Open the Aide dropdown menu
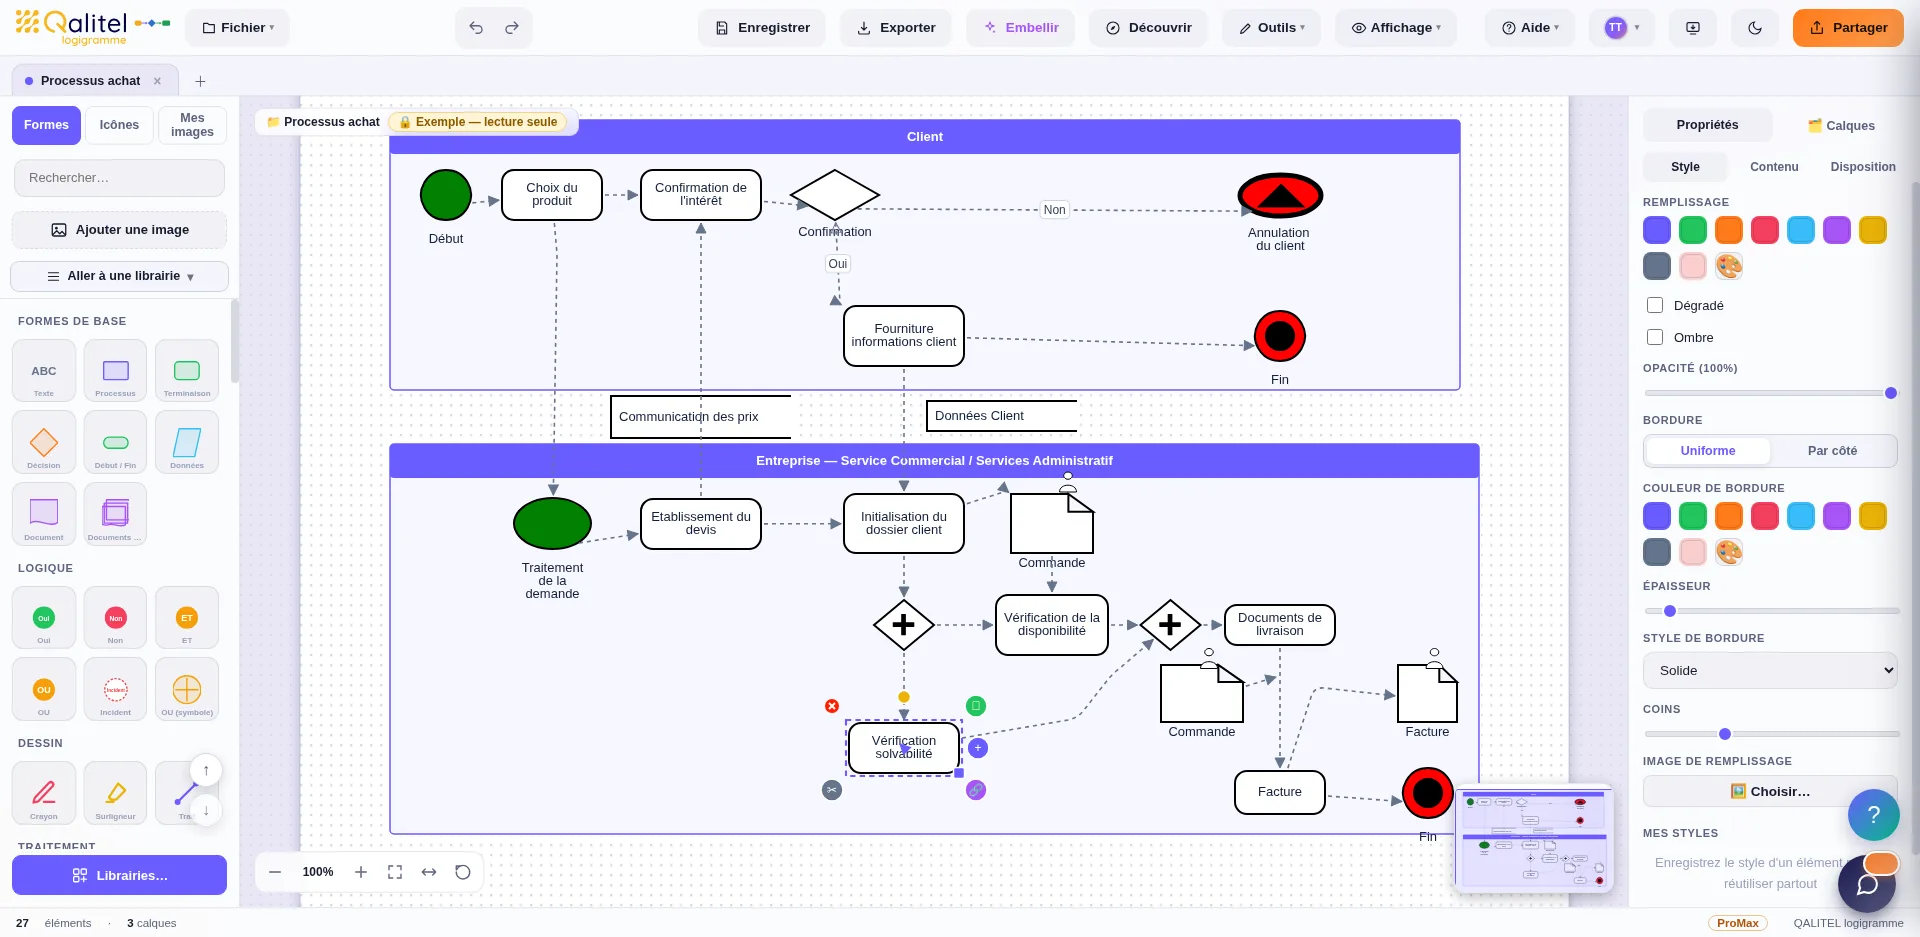The height and width of the screenshot is (937, 1920). (x=1530, y=28)
